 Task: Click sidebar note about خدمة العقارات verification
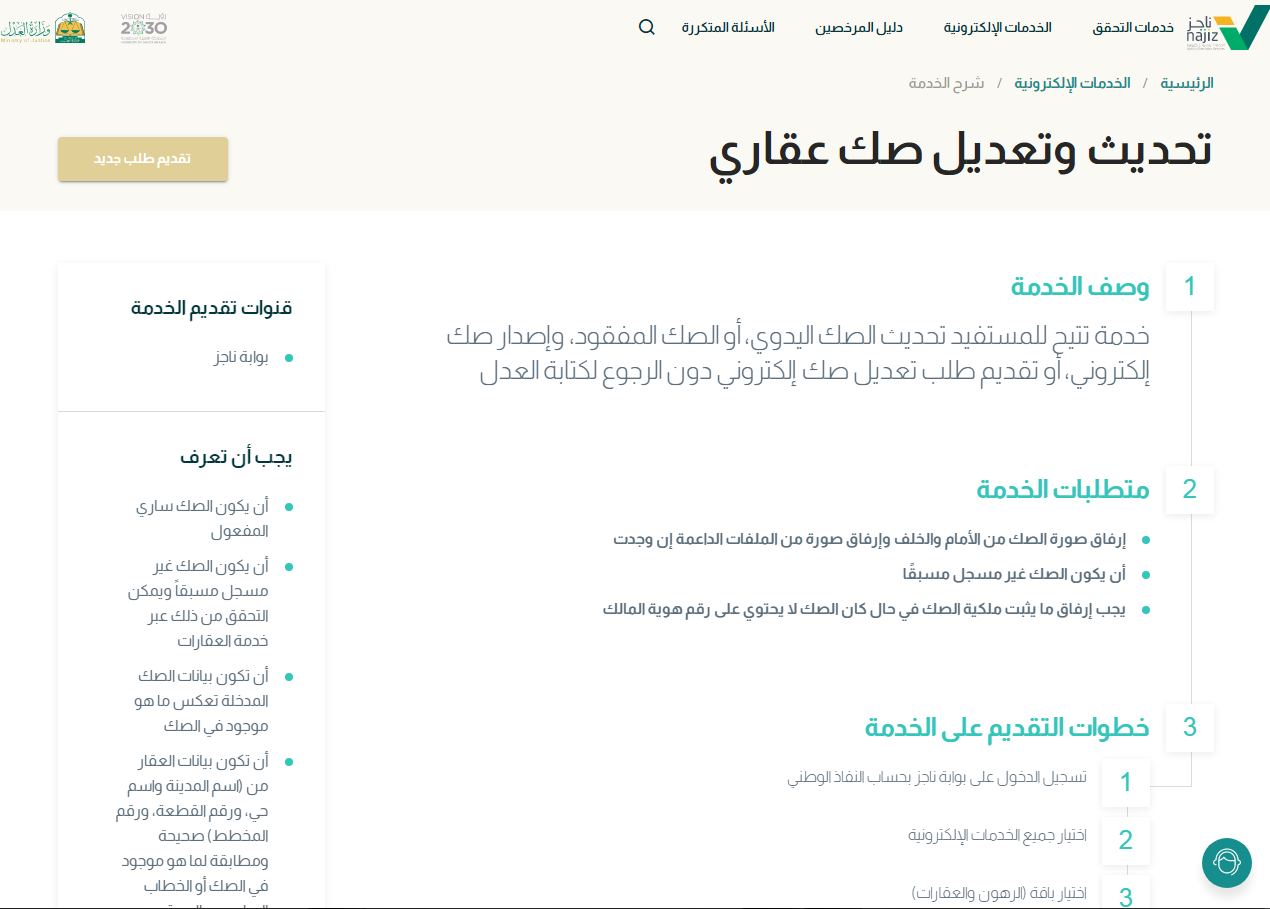coord(198,603)
